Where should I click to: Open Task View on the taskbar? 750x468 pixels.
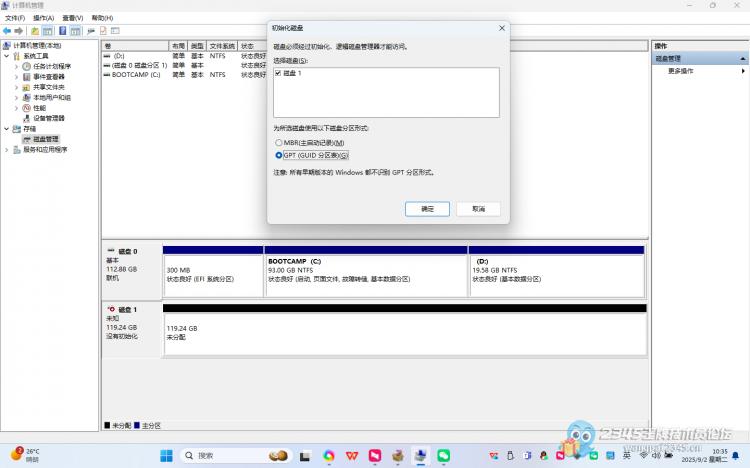[x=305, y=456]
